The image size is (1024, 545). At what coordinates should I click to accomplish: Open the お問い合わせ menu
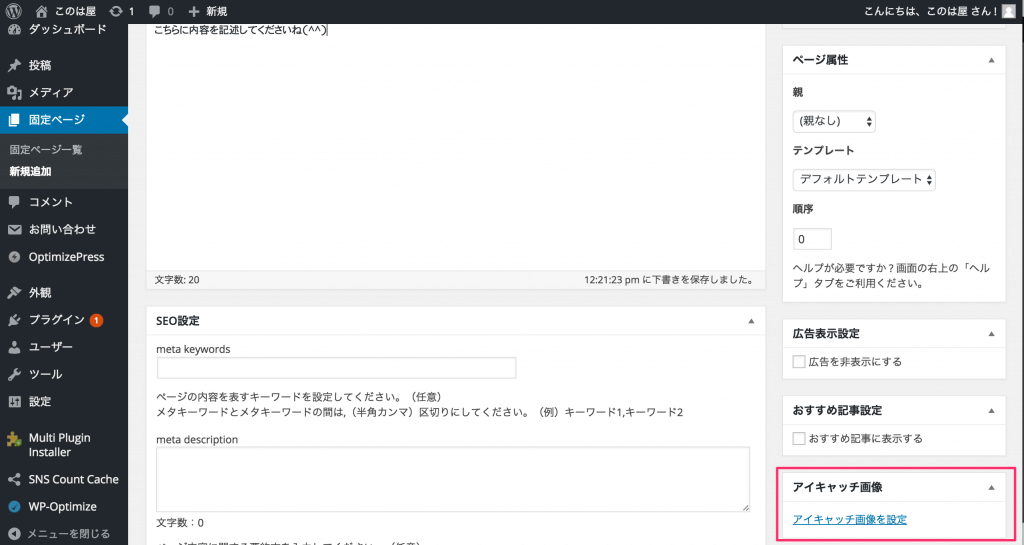tap(64, 230)
